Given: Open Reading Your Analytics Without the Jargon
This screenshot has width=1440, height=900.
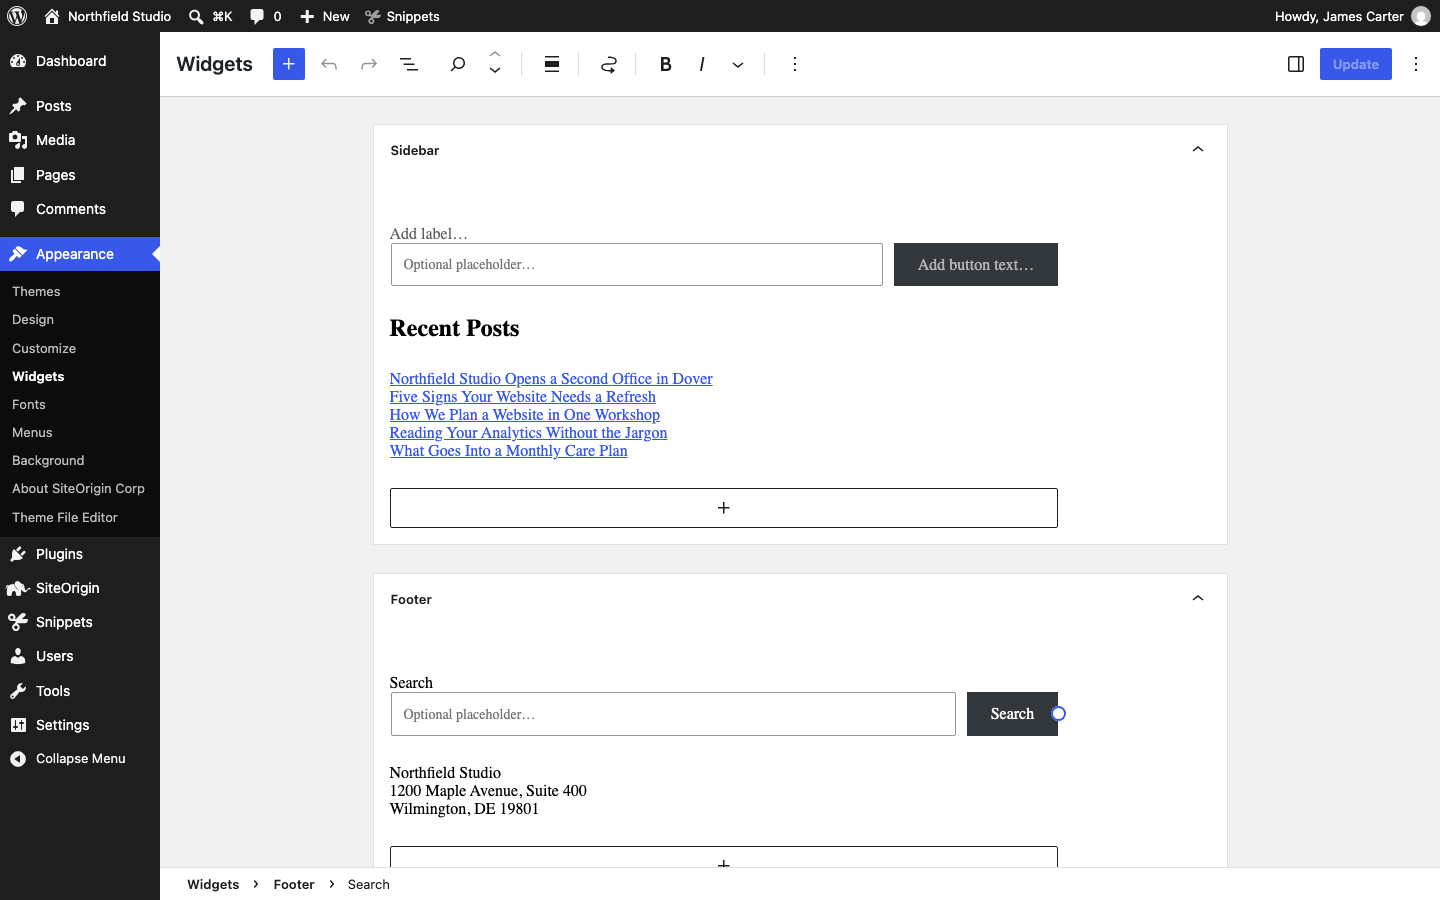Looking at the screenshot, I should coord(529,433).
